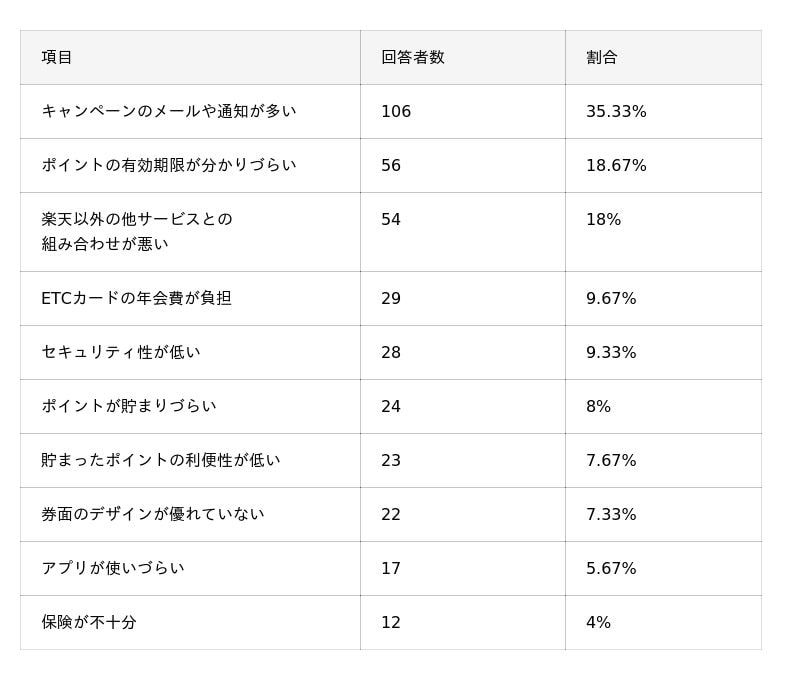Image resolution: width=800 pixels, height=680 pixels.
Task: Click the セキュリティ性が低い row label
Action: [x=121, y=353]
